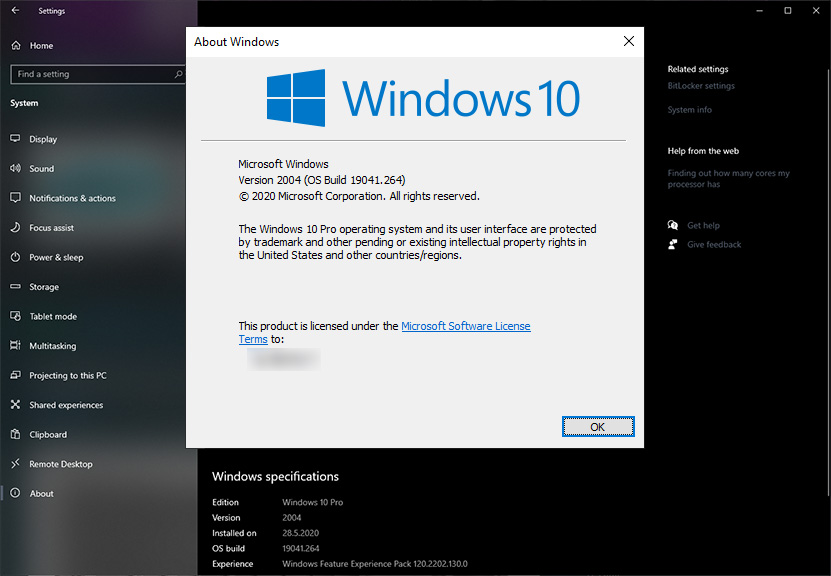Click the Microsoft Windows text in dialog
Screen dimensions: 831x576
click(284, 164)
